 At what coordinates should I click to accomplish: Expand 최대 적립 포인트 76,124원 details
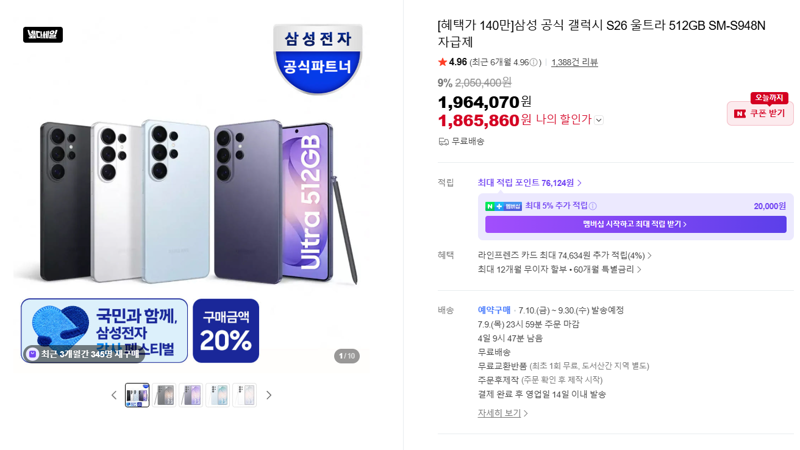pyautogui.click(x=529, y=183)
